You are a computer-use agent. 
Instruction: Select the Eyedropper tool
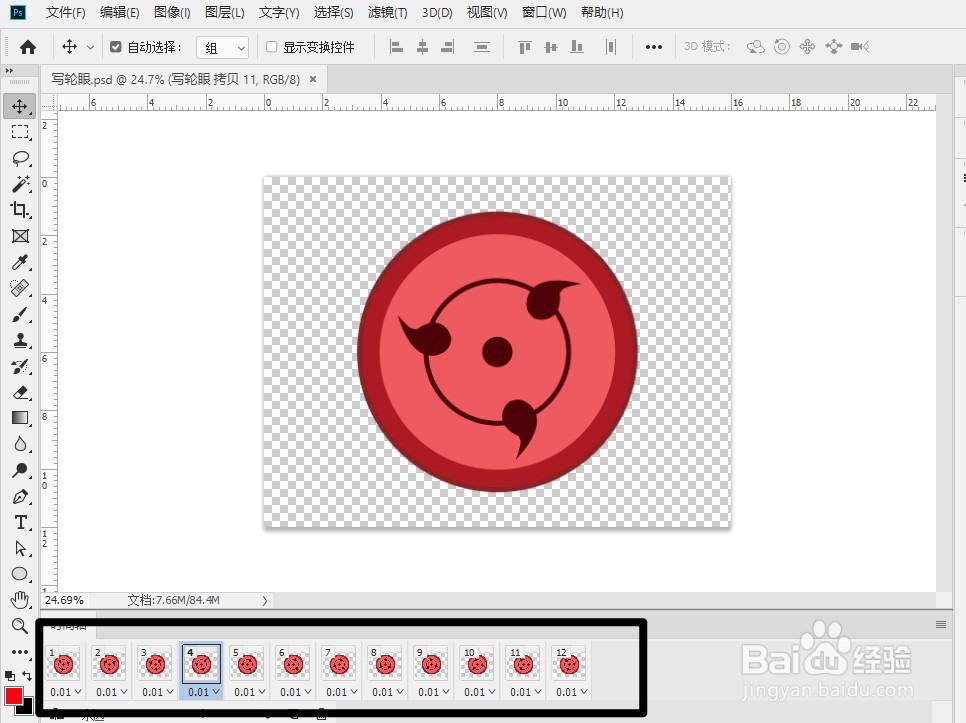click(x=20, y=262)
